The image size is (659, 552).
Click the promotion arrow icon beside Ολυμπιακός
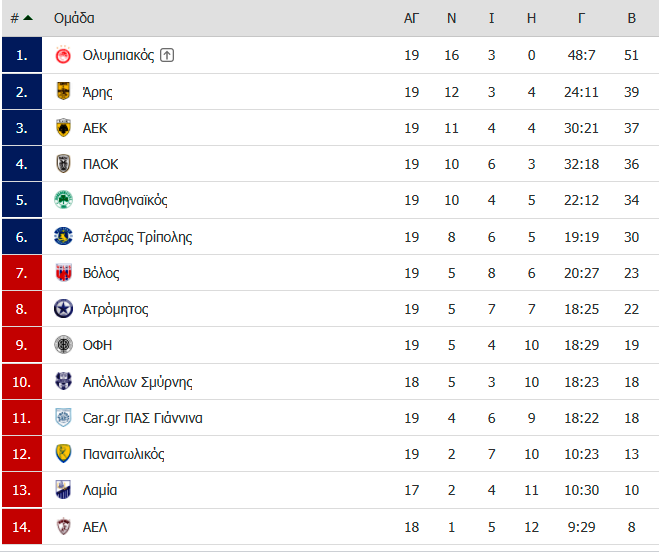coord(167,55)
